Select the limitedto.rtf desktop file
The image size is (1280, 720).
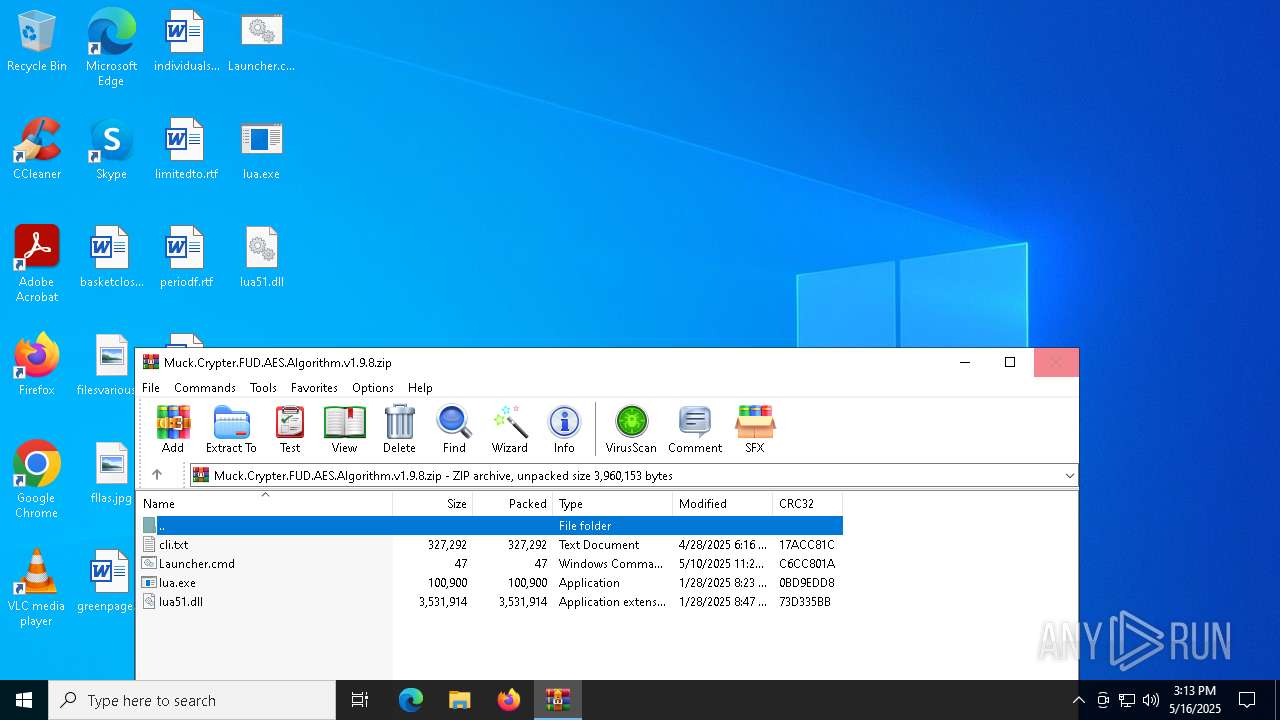point(186,149)
